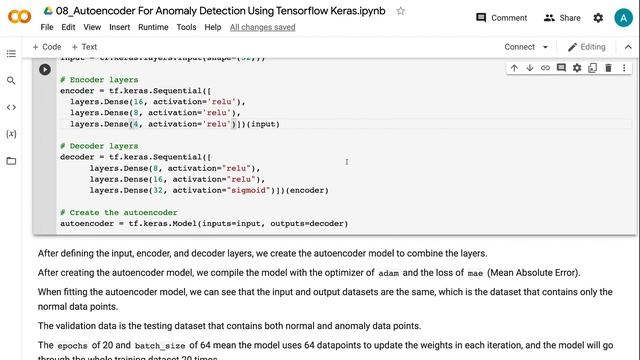Click the 'sigmoid' activation string
This screenshot has width=640, height=360.
[x=249, y=190]
